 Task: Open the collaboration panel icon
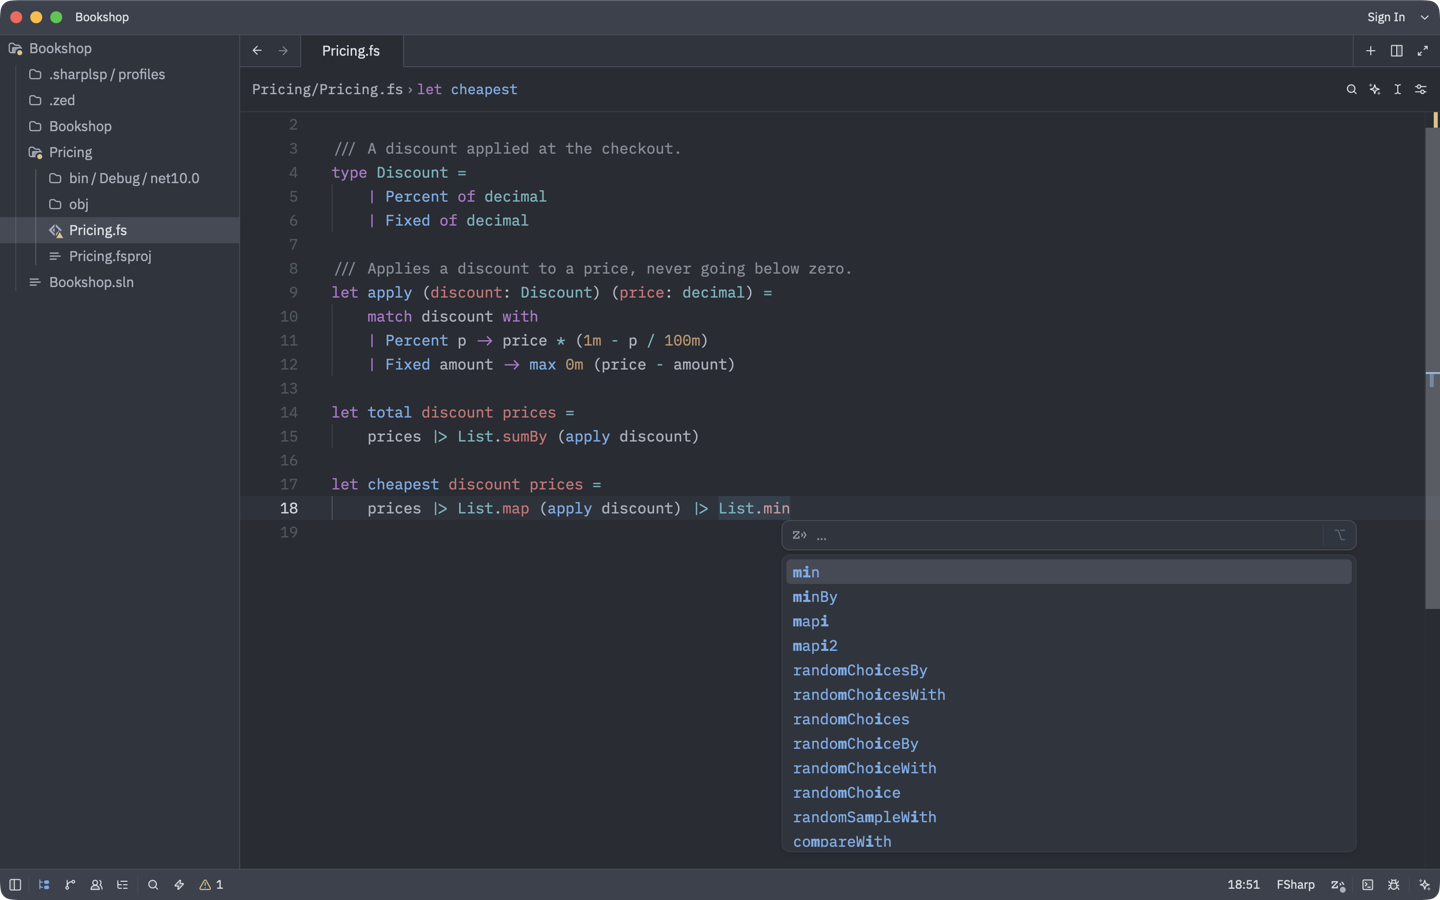click(x=96, y=885)
